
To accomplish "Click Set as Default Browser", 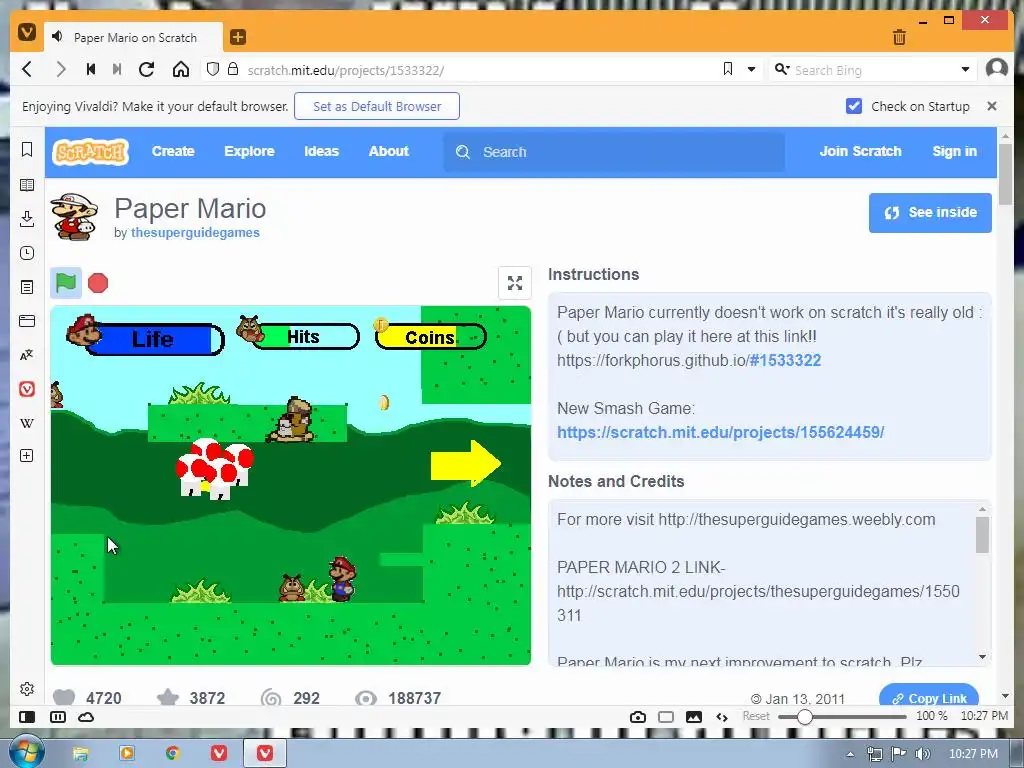I will pos(377,106).
